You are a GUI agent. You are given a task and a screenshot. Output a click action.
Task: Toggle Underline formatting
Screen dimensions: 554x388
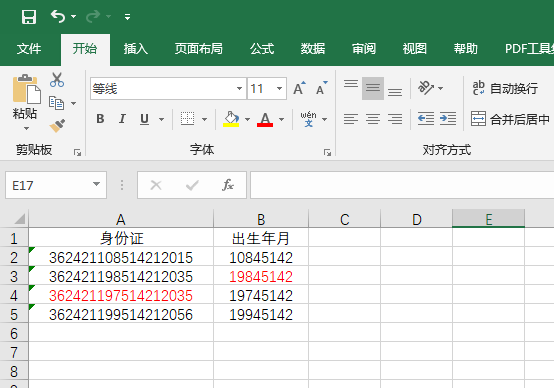click(144, 119)
